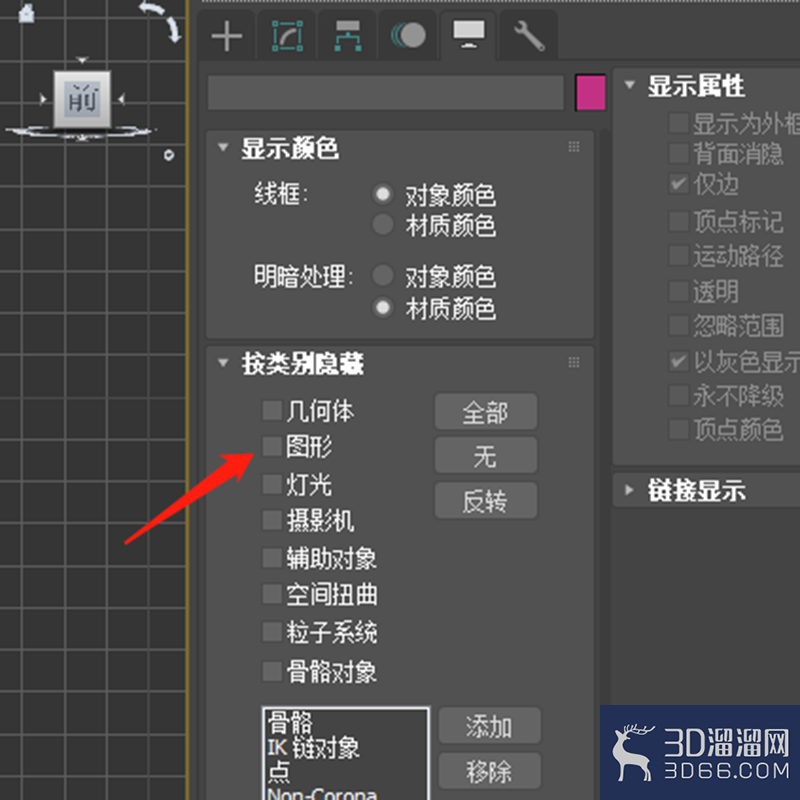The image size is (800, 800).
Task: Select 对象颜色 radio for 线框
Action: (383, 194)
